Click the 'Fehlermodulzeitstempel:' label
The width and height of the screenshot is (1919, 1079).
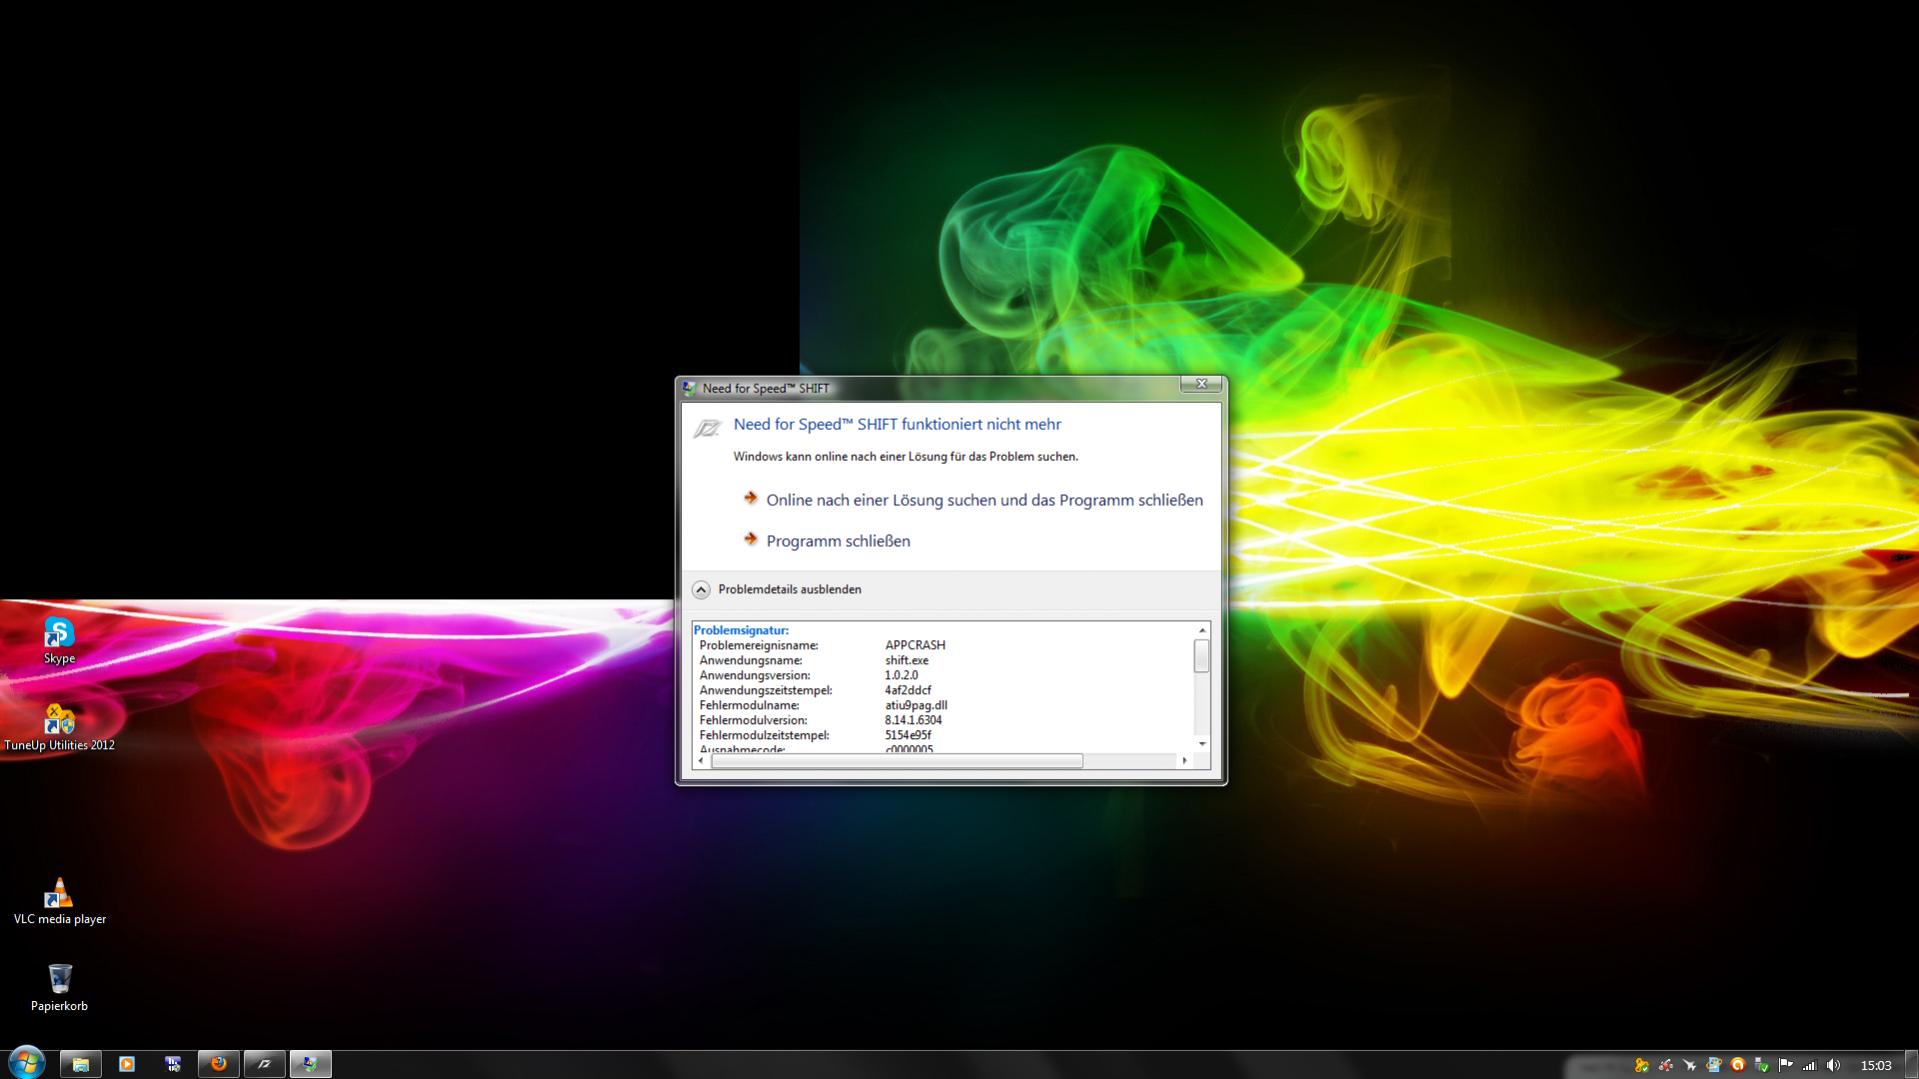coord(764,735)
